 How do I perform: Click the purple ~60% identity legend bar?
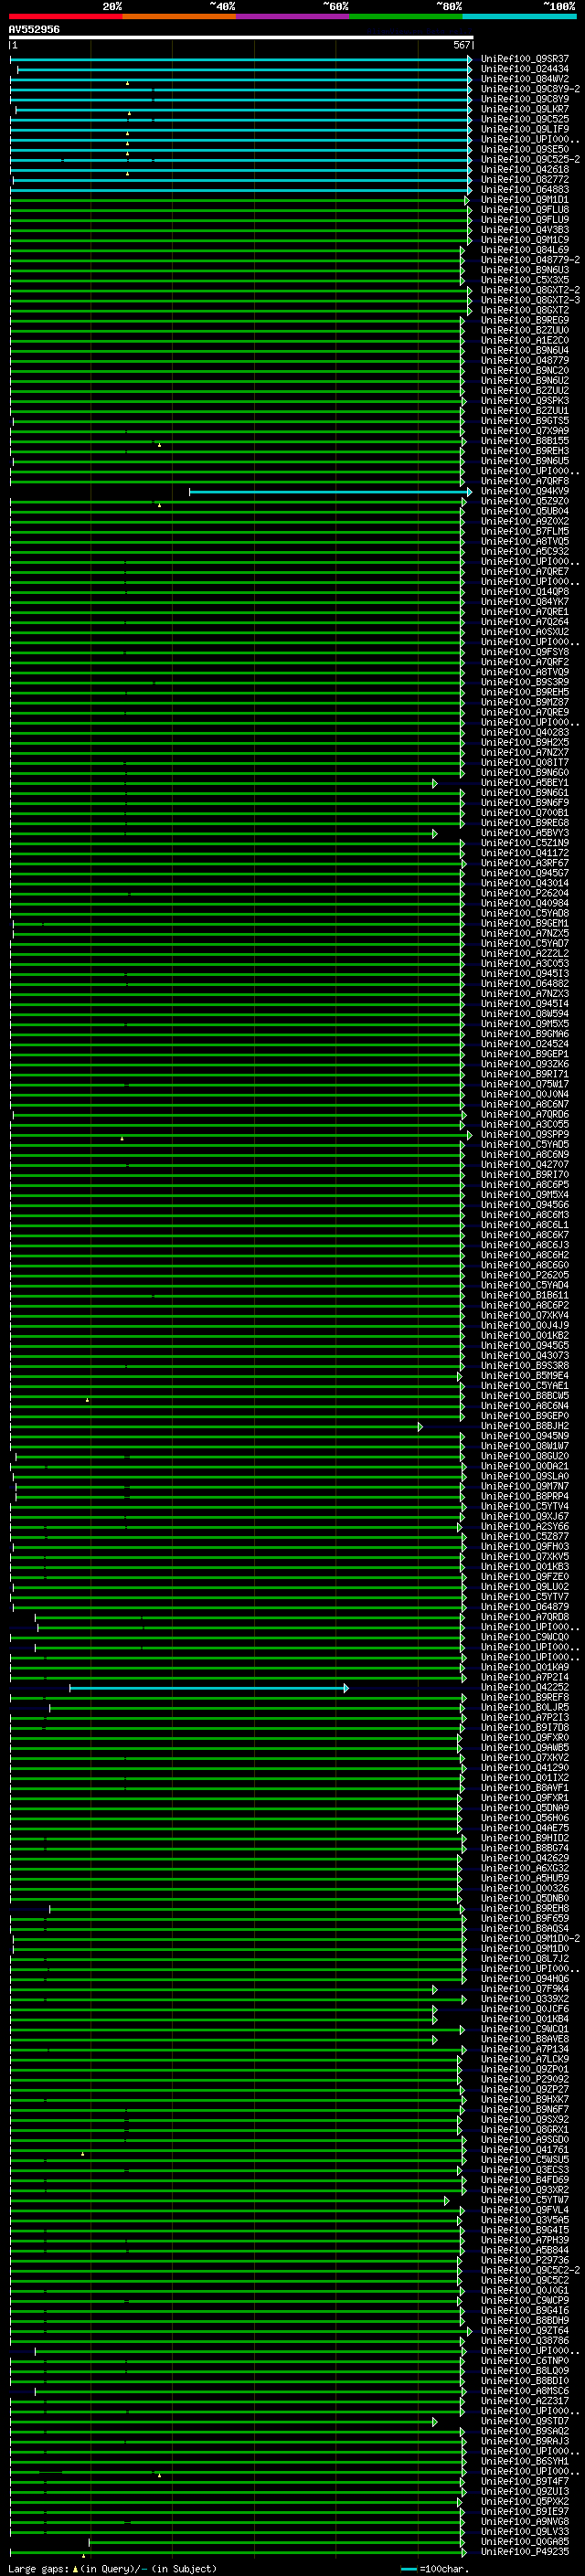click(x=292, y=16)
